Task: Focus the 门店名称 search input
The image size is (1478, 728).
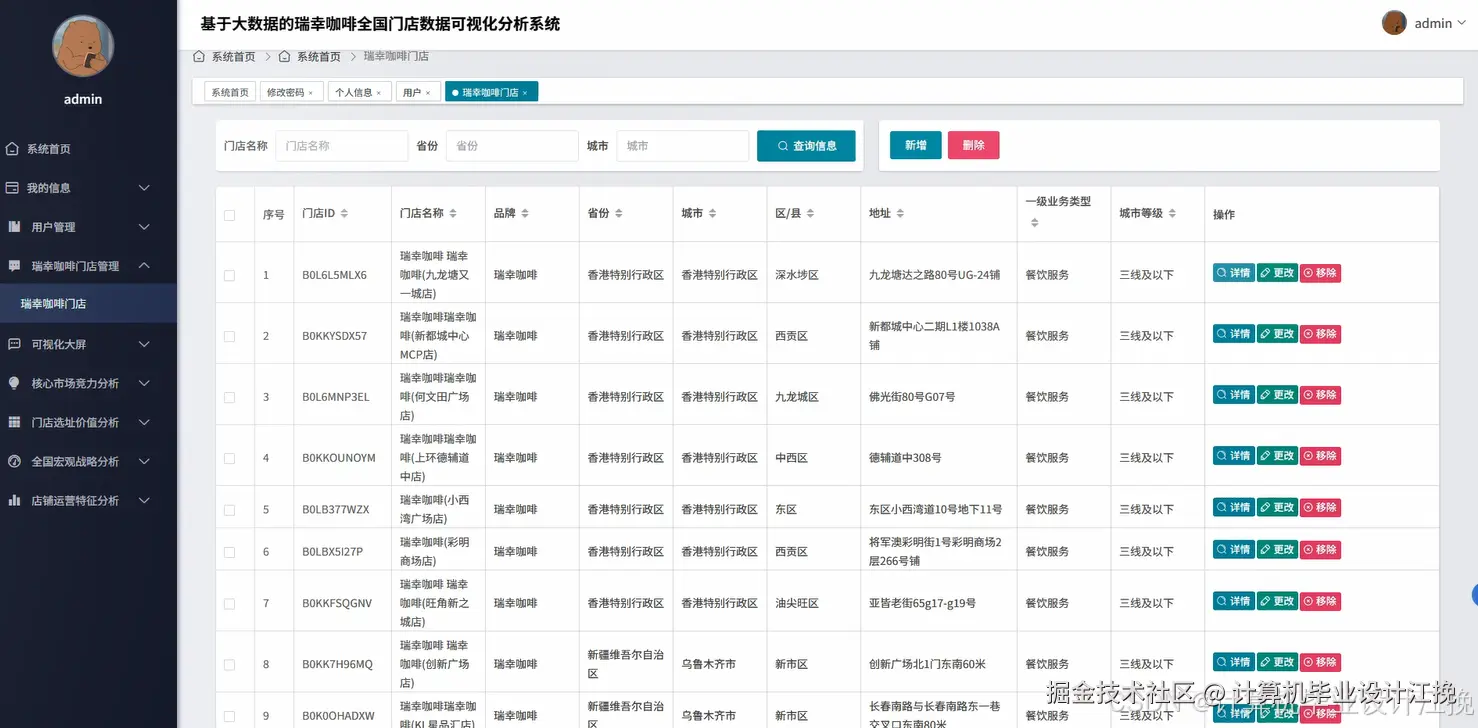Action: tap(342, 146)
